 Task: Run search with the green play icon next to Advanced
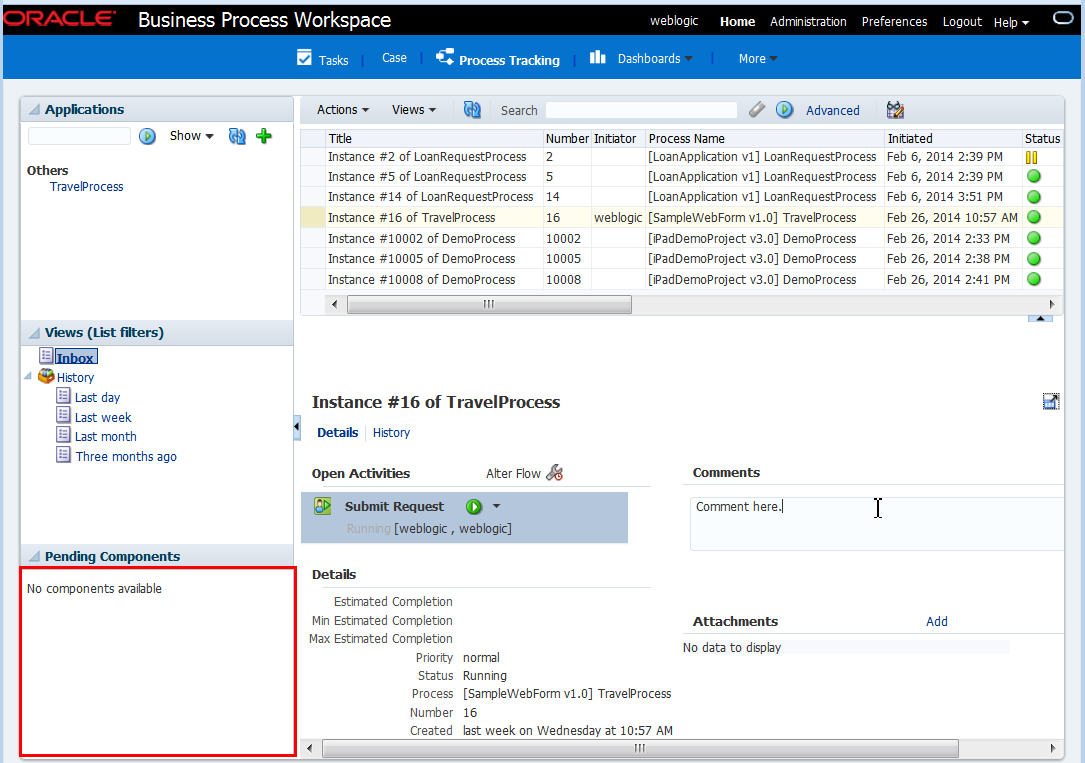point(785,110)
